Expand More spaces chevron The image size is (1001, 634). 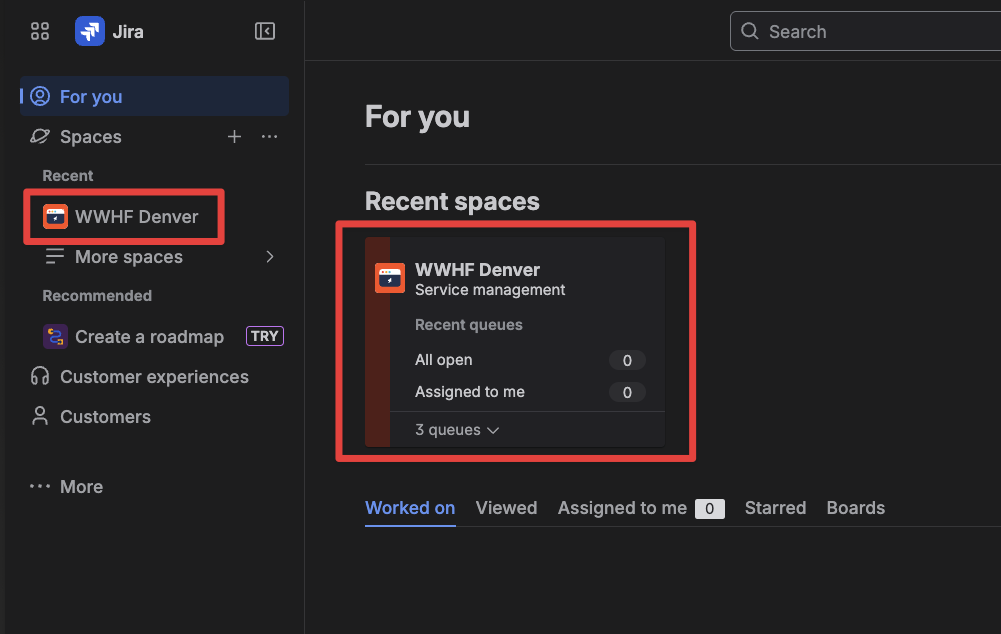(x=269, y=257)
